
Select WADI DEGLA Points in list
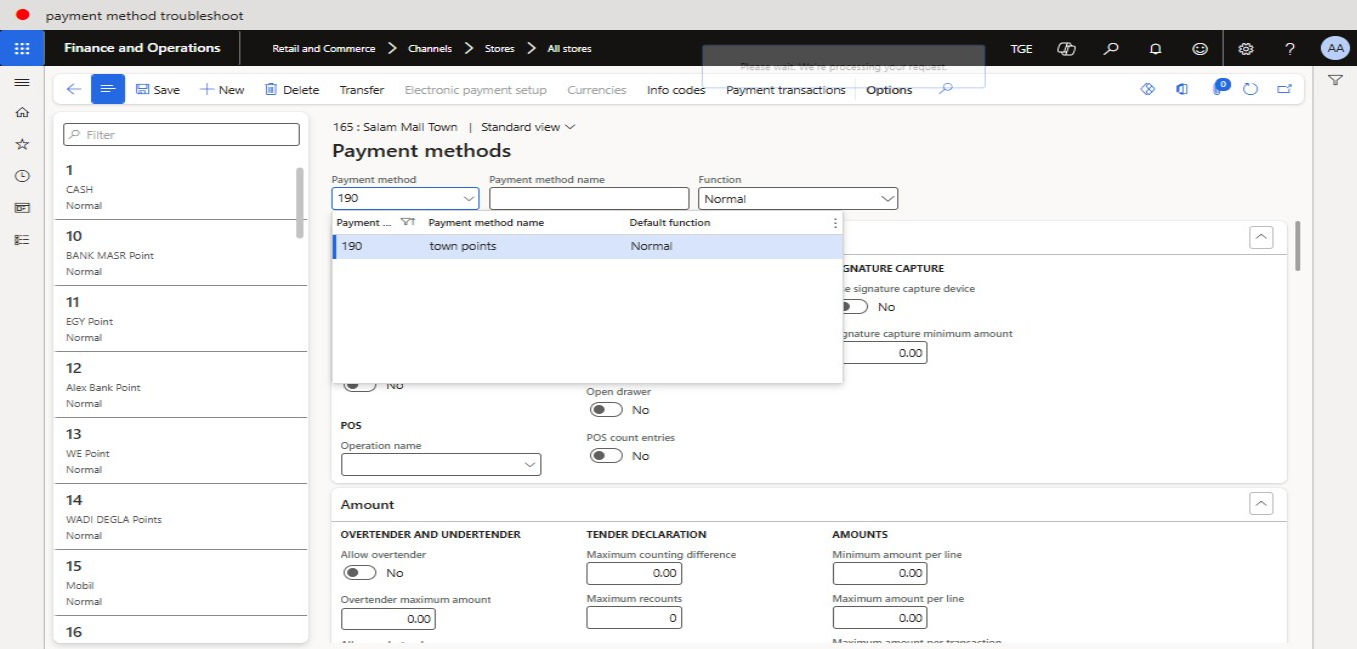pos(180,517)
